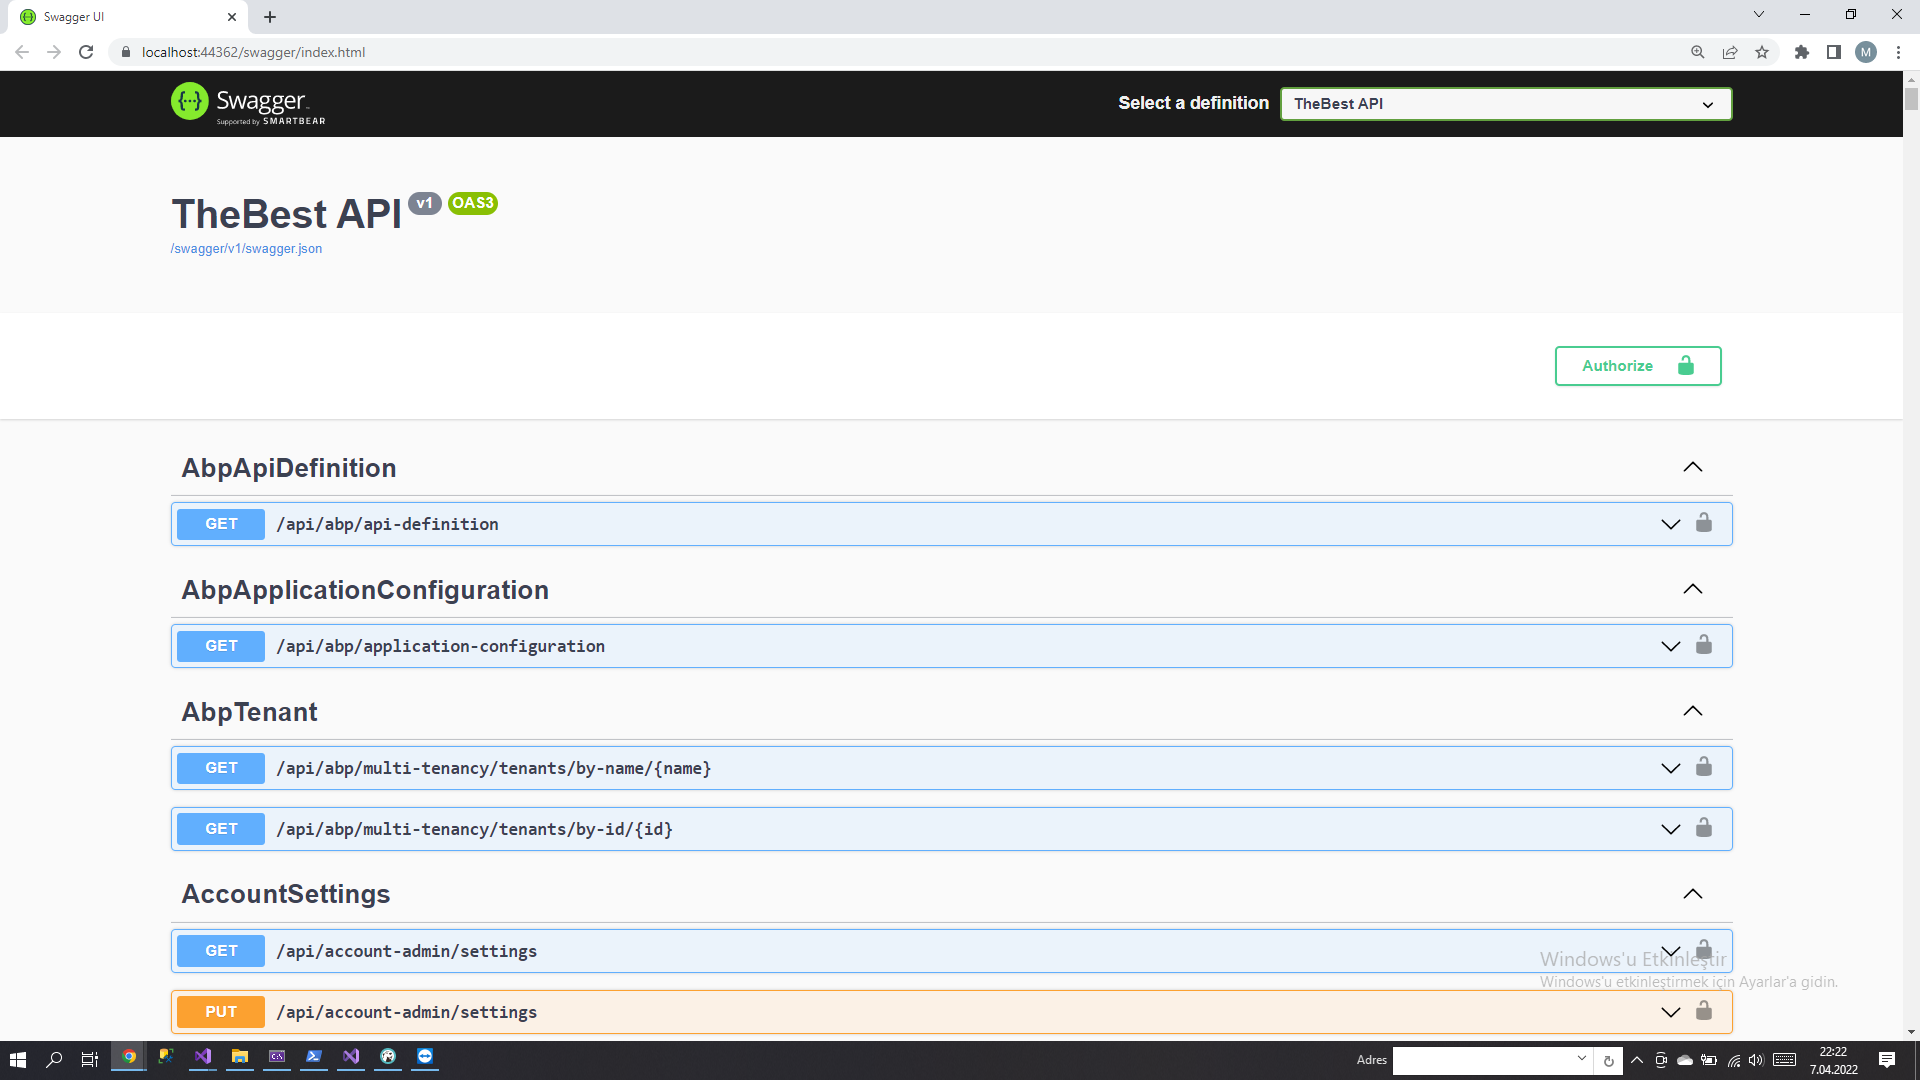Open File Explorer from the taskbar

tap(240, 1057)
